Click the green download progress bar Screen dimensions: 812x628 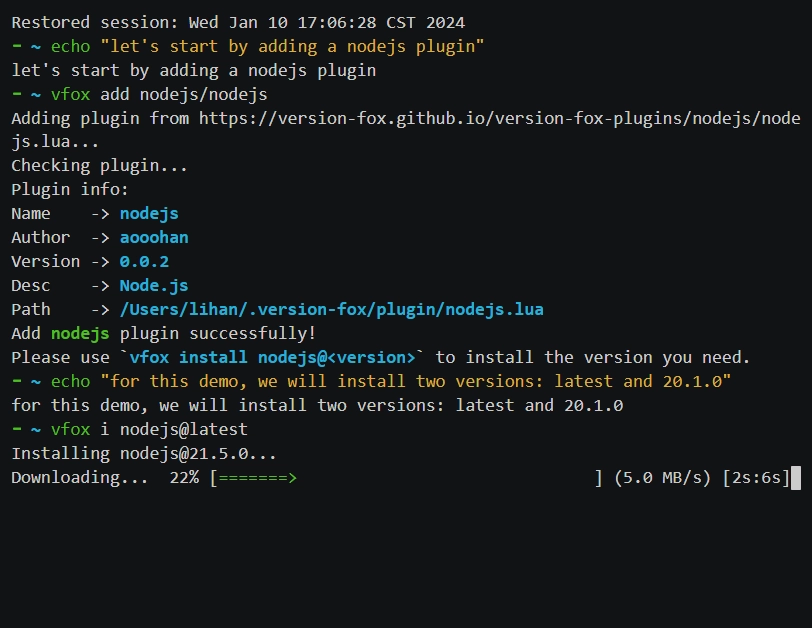[x=257, y=478]
